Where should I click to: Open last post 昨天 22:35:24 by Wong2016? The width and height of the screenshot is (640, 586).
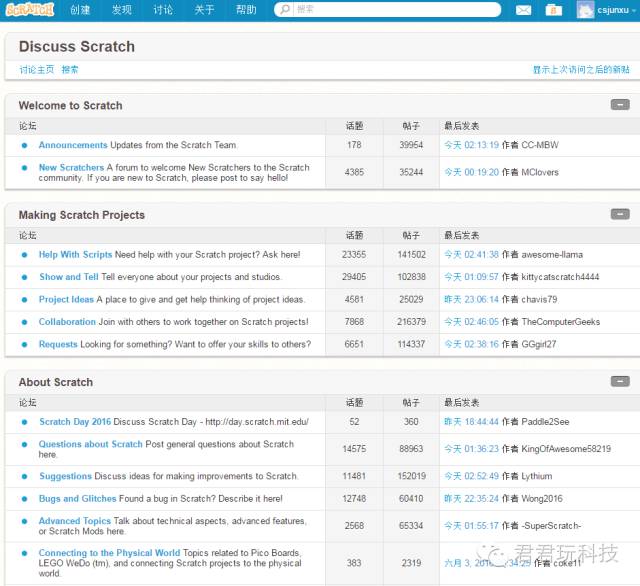(x=471, y=498)
